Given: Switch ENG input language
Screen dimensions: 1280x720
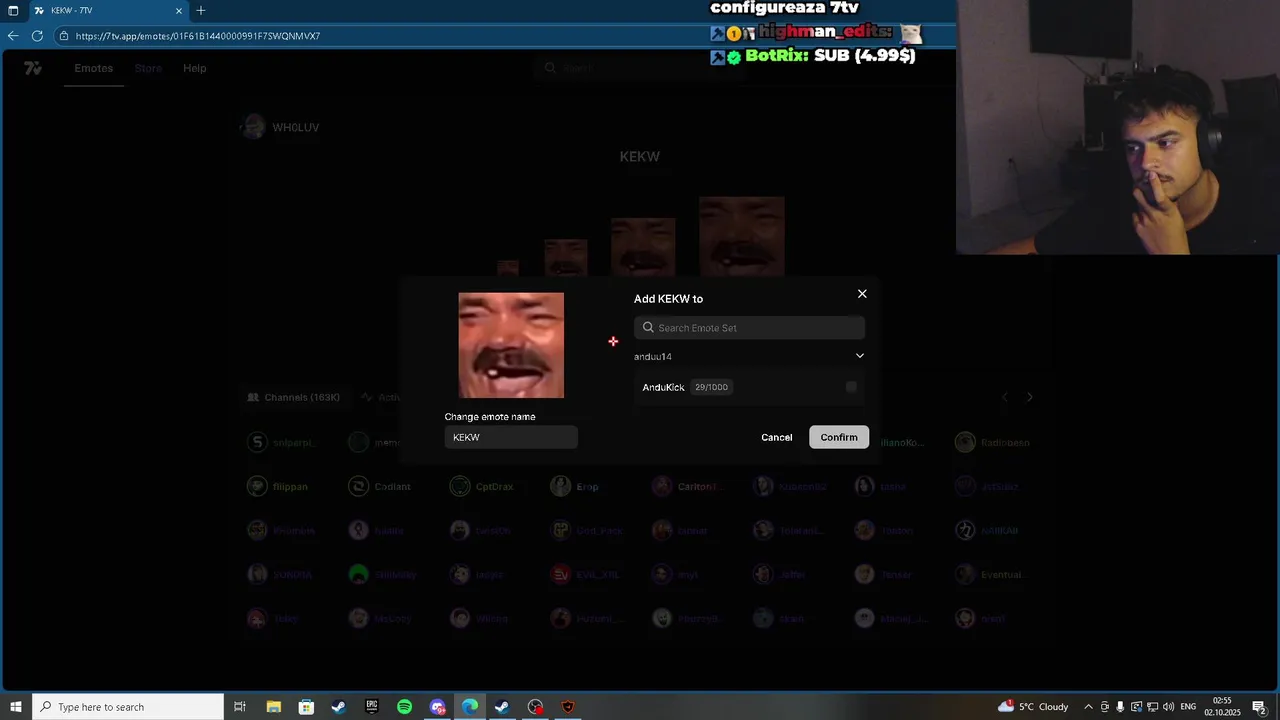Looking at the screenshot, I should click(1188, 707).
